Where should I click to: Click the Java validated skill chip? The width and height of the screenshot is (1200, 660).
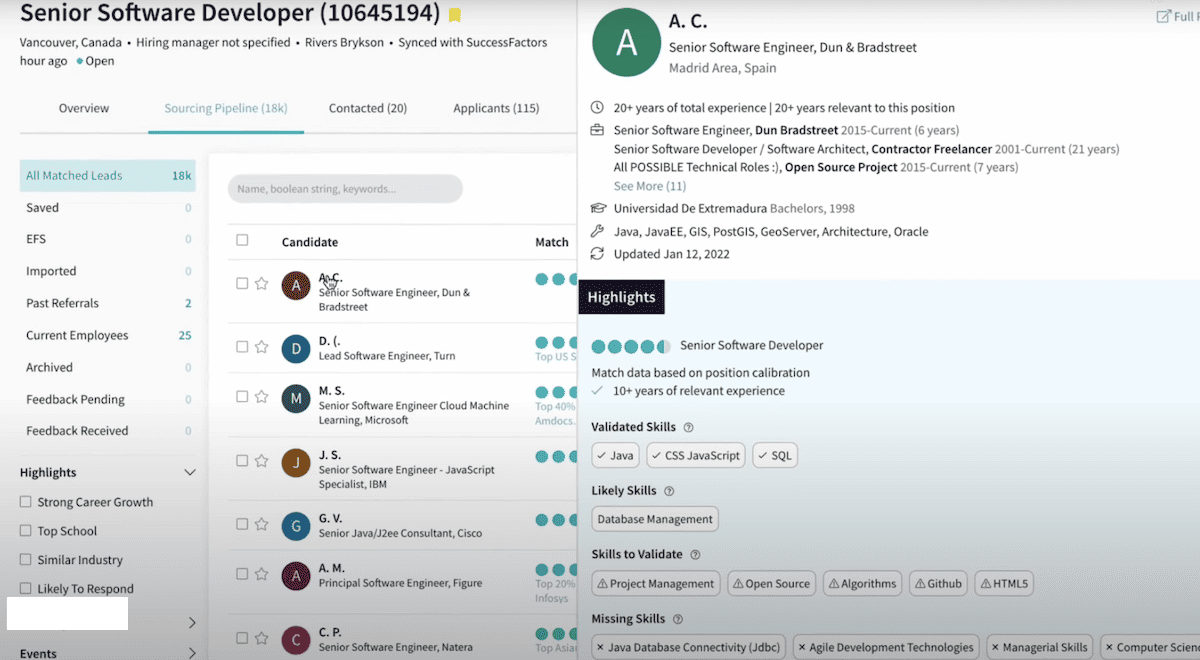[x=615, y=455]
